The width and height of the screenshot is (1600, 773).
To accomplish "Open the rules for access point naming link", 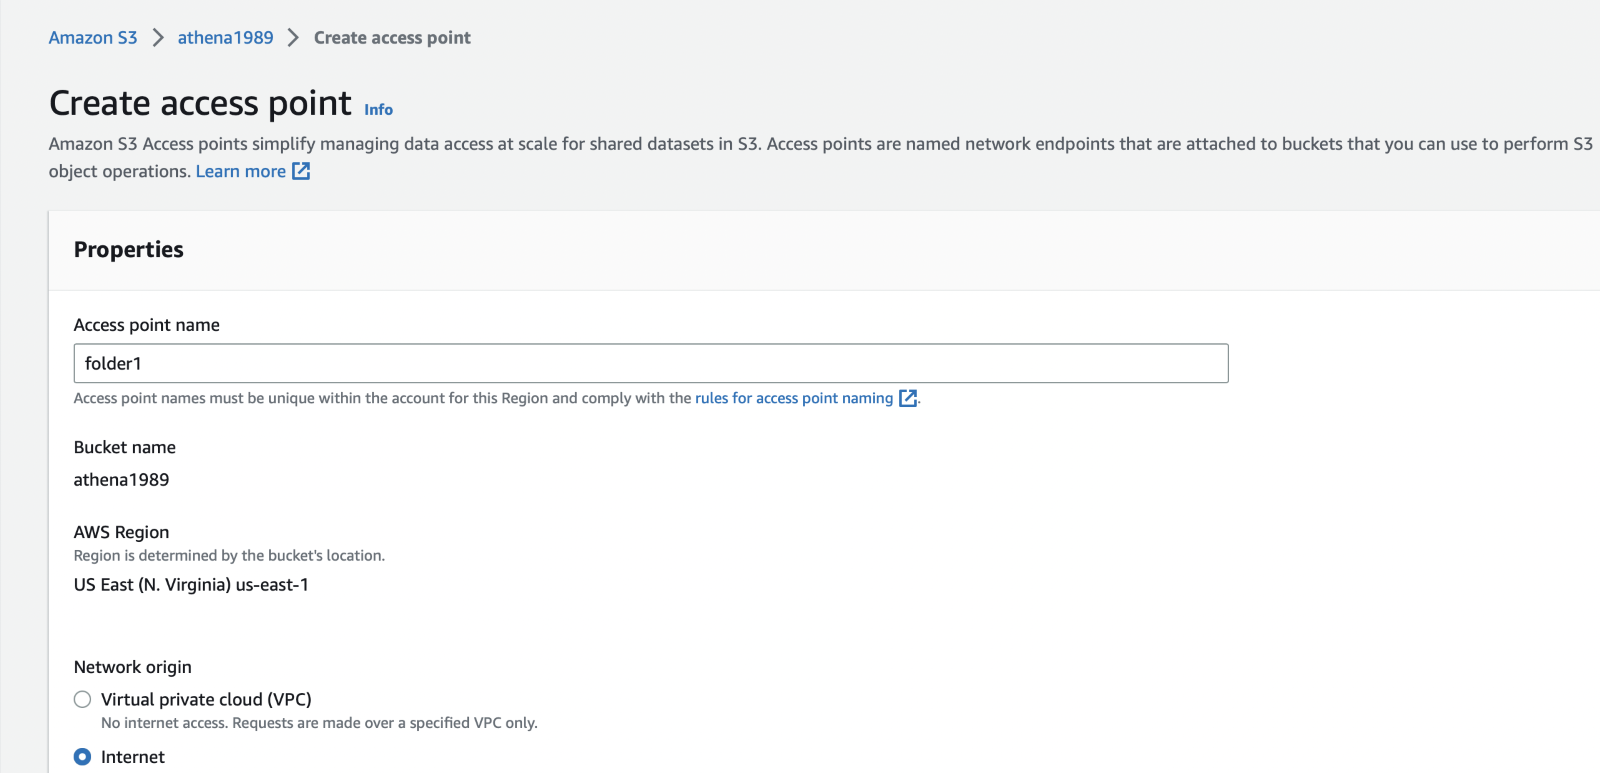I will pos(794,398).
